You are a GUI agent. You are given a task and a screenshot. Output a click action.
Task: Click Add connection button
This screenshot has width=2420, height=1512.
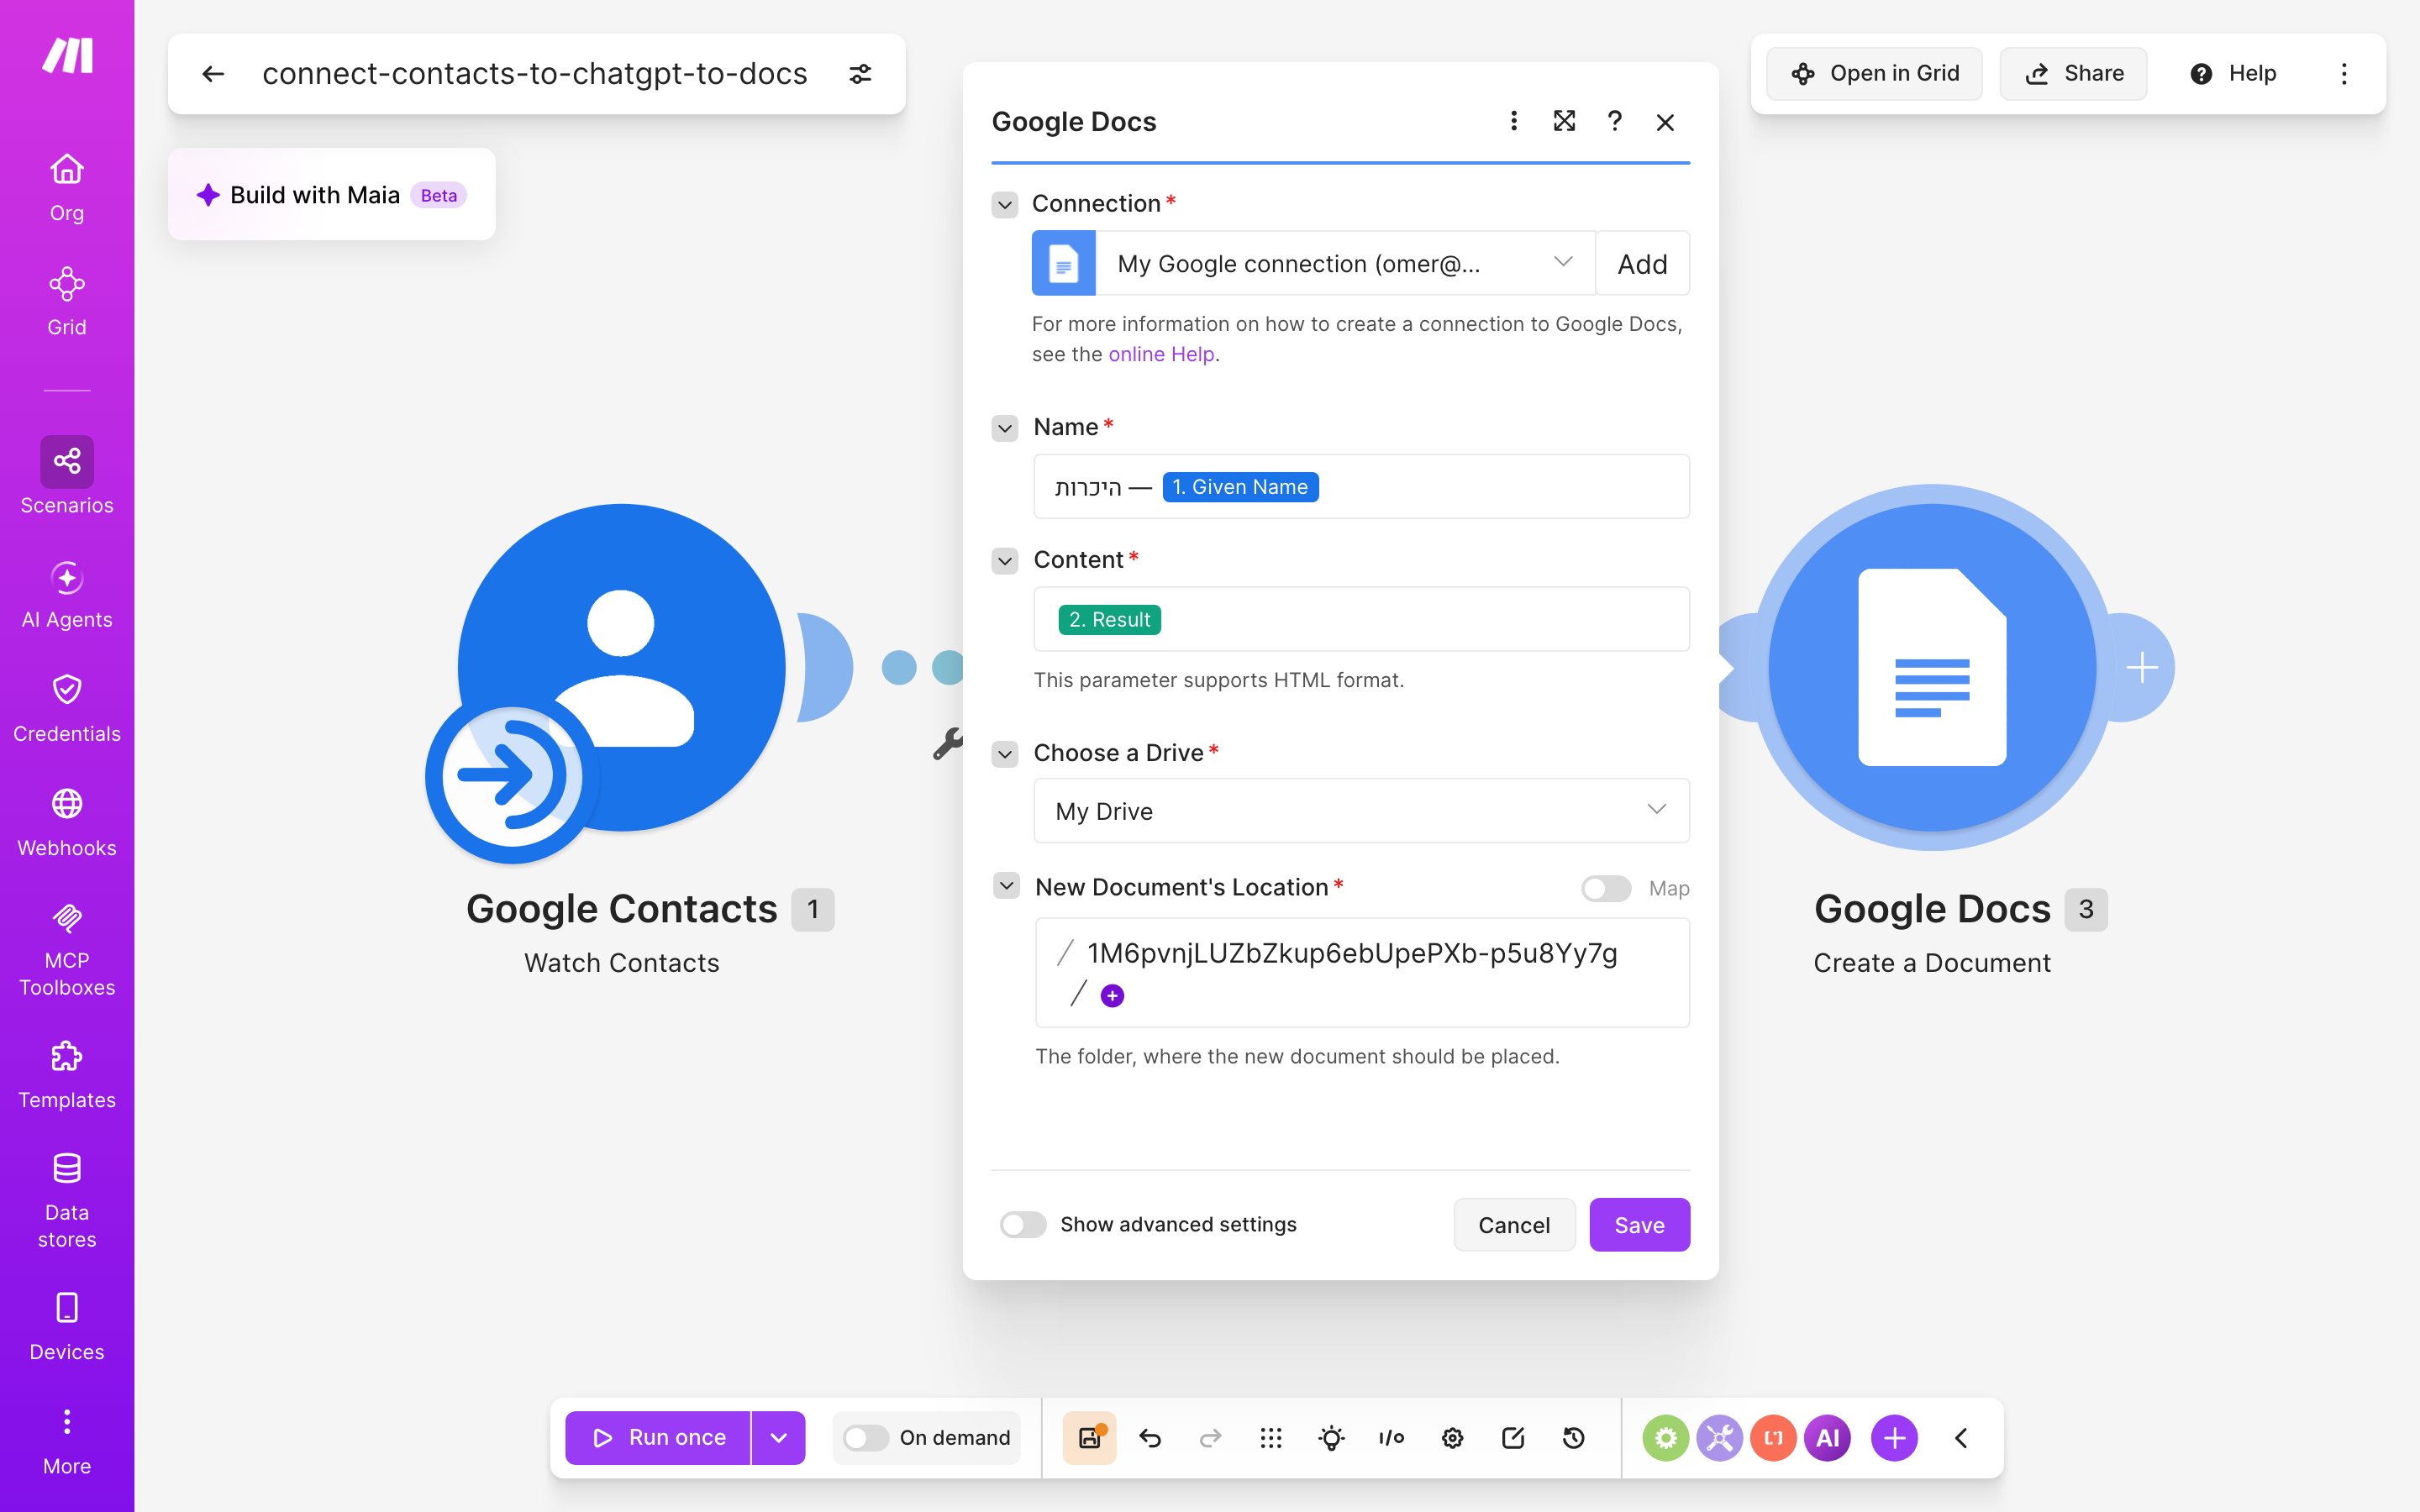click(x=1642, y=263)
